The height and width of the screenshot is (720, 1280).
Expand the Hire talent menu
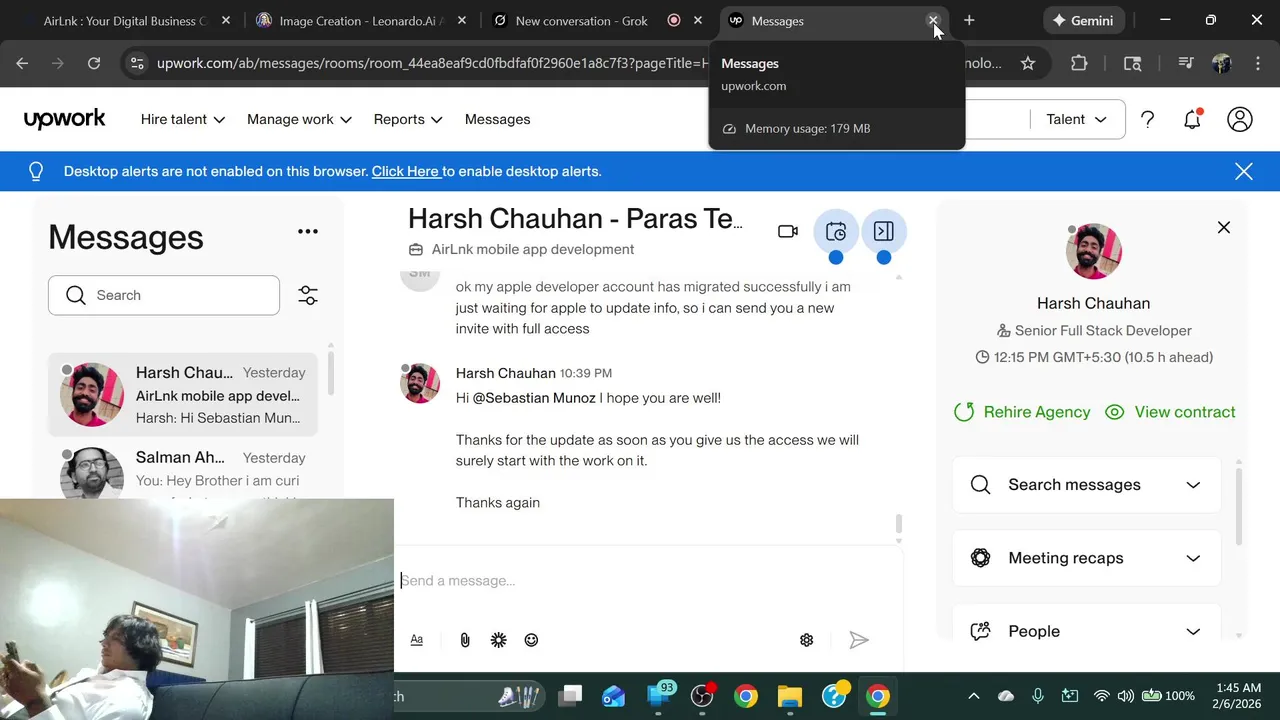(183, 119)
